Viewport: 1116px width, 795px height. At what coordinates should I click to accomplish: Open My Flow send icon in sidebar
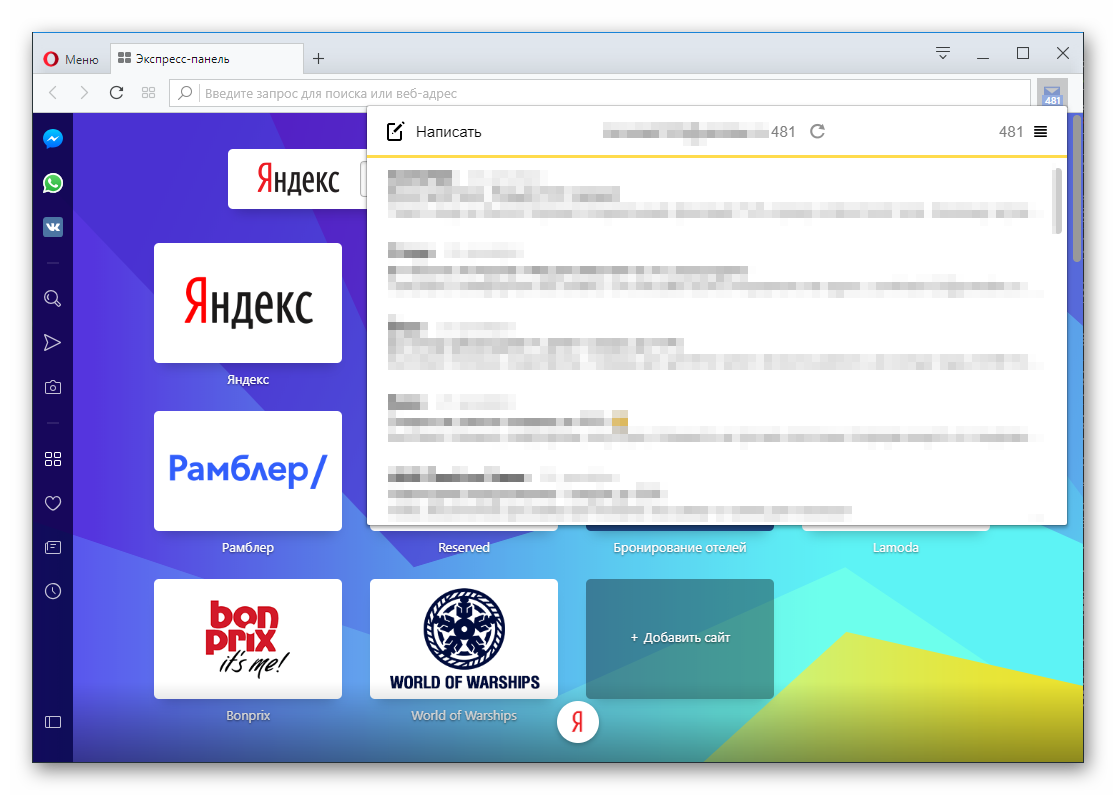pyautogui.click(x=53, y=342)
